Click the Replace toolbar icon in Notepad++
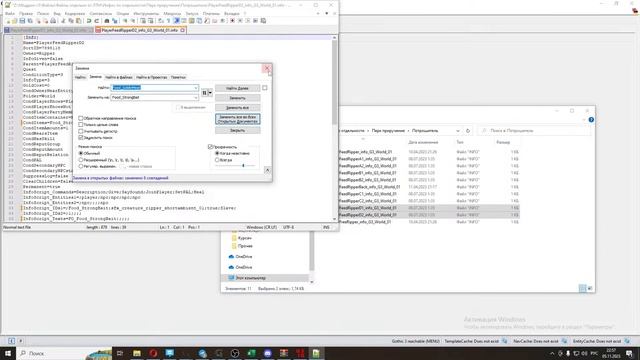Screen dimensions: 640x360 [x=114, y=21]
